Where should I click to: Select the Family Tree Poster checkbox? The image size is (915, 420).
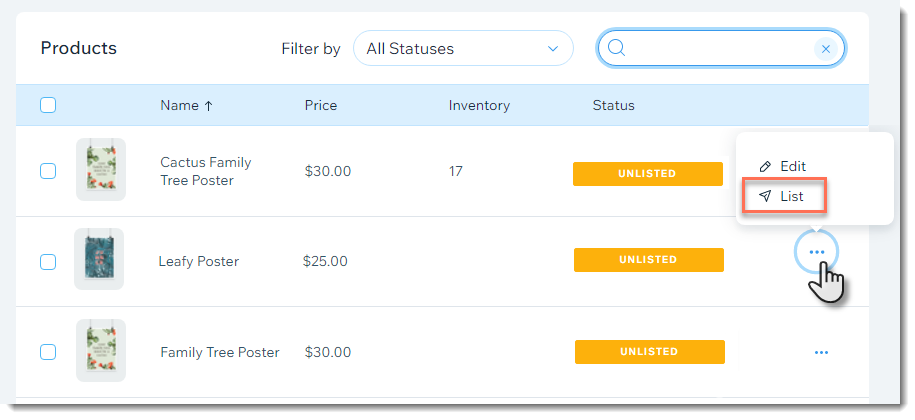[48, 352]
